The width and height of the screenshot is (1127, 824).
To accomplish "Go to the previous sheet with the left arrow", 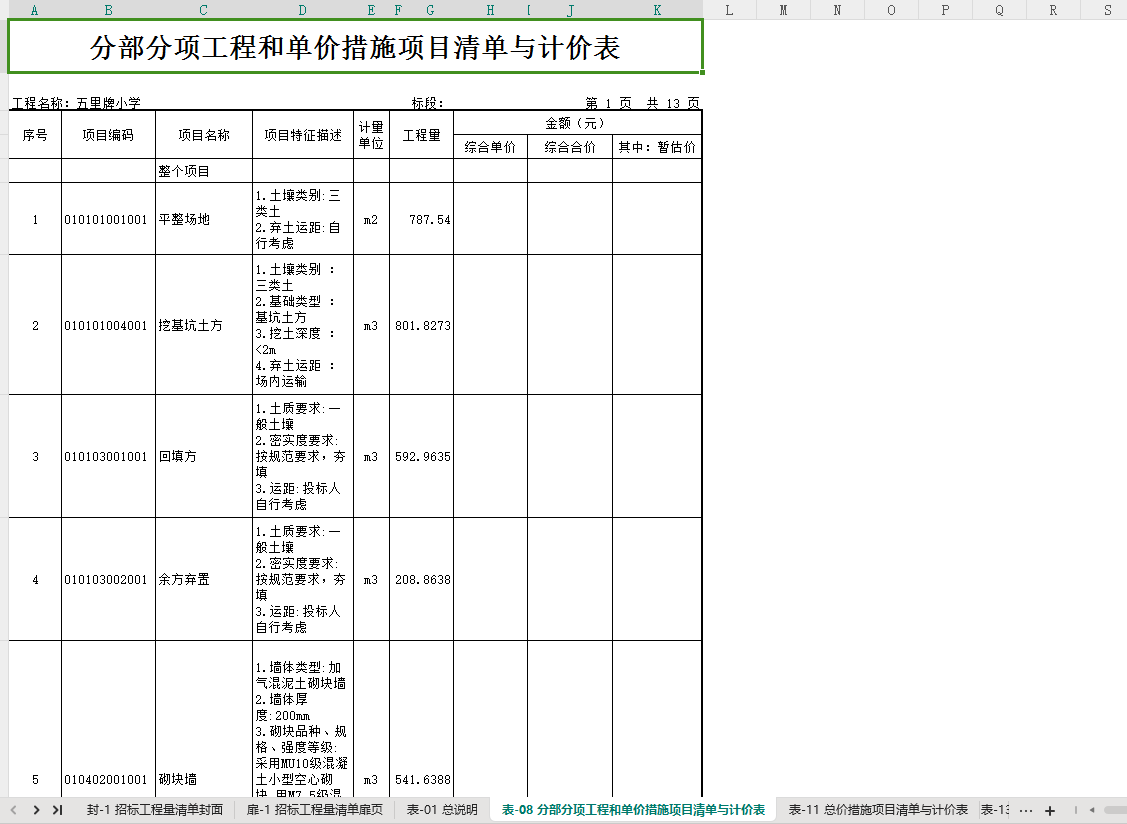I will coord(13,810).
